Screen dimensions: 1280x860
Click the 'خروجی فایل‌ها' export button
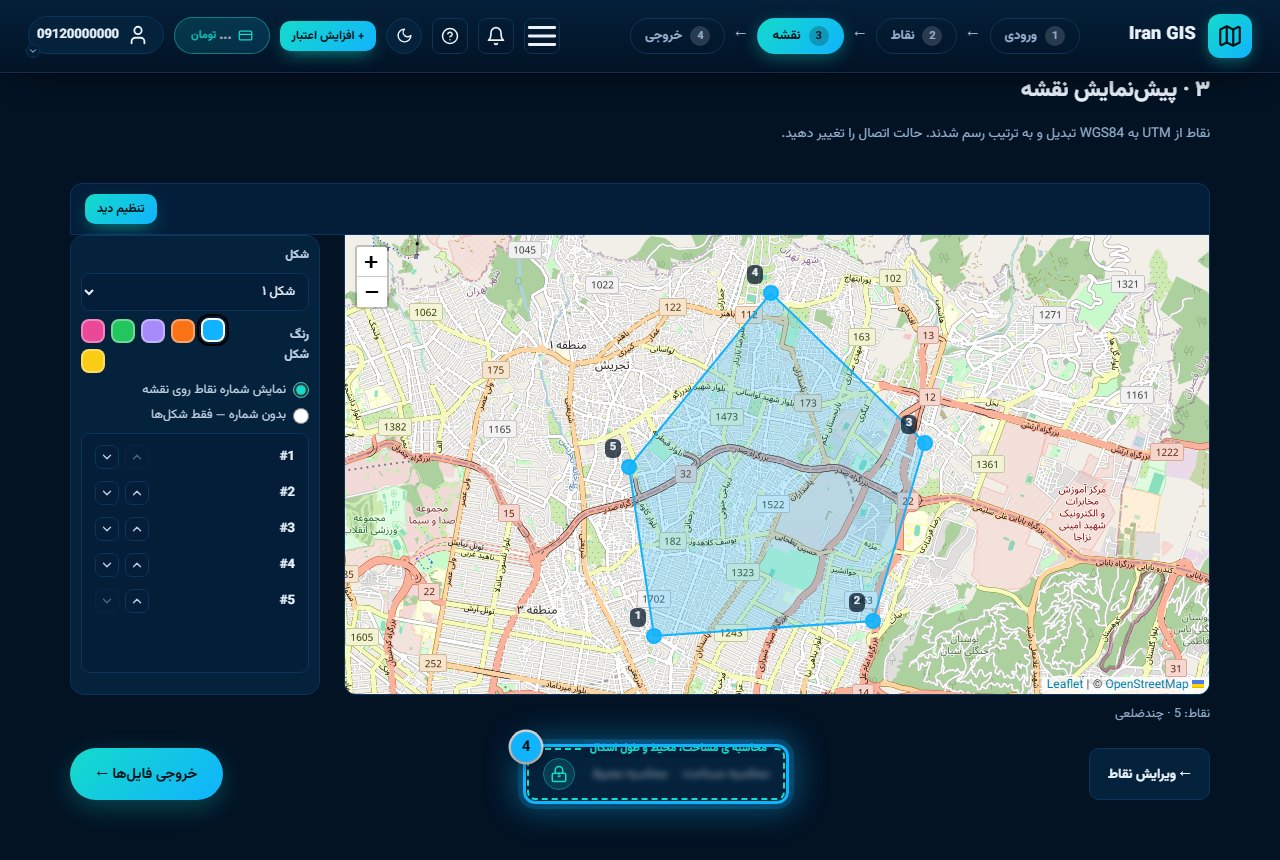pyautogui.click(x=146, y=774)
